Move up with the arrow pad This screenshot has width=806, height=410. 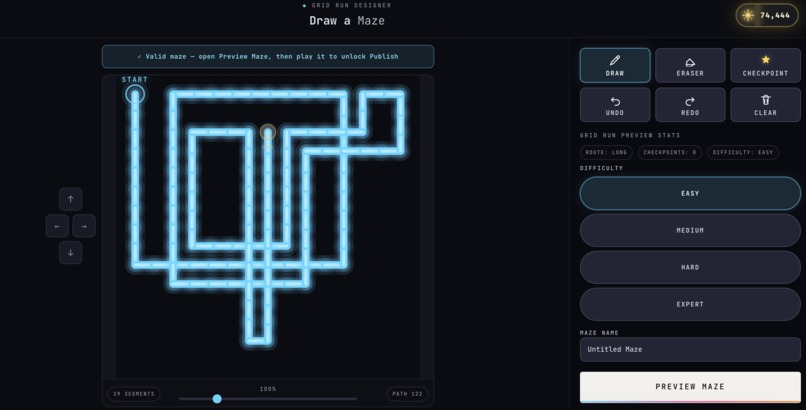pyautogui.click(x=70, y=199)
